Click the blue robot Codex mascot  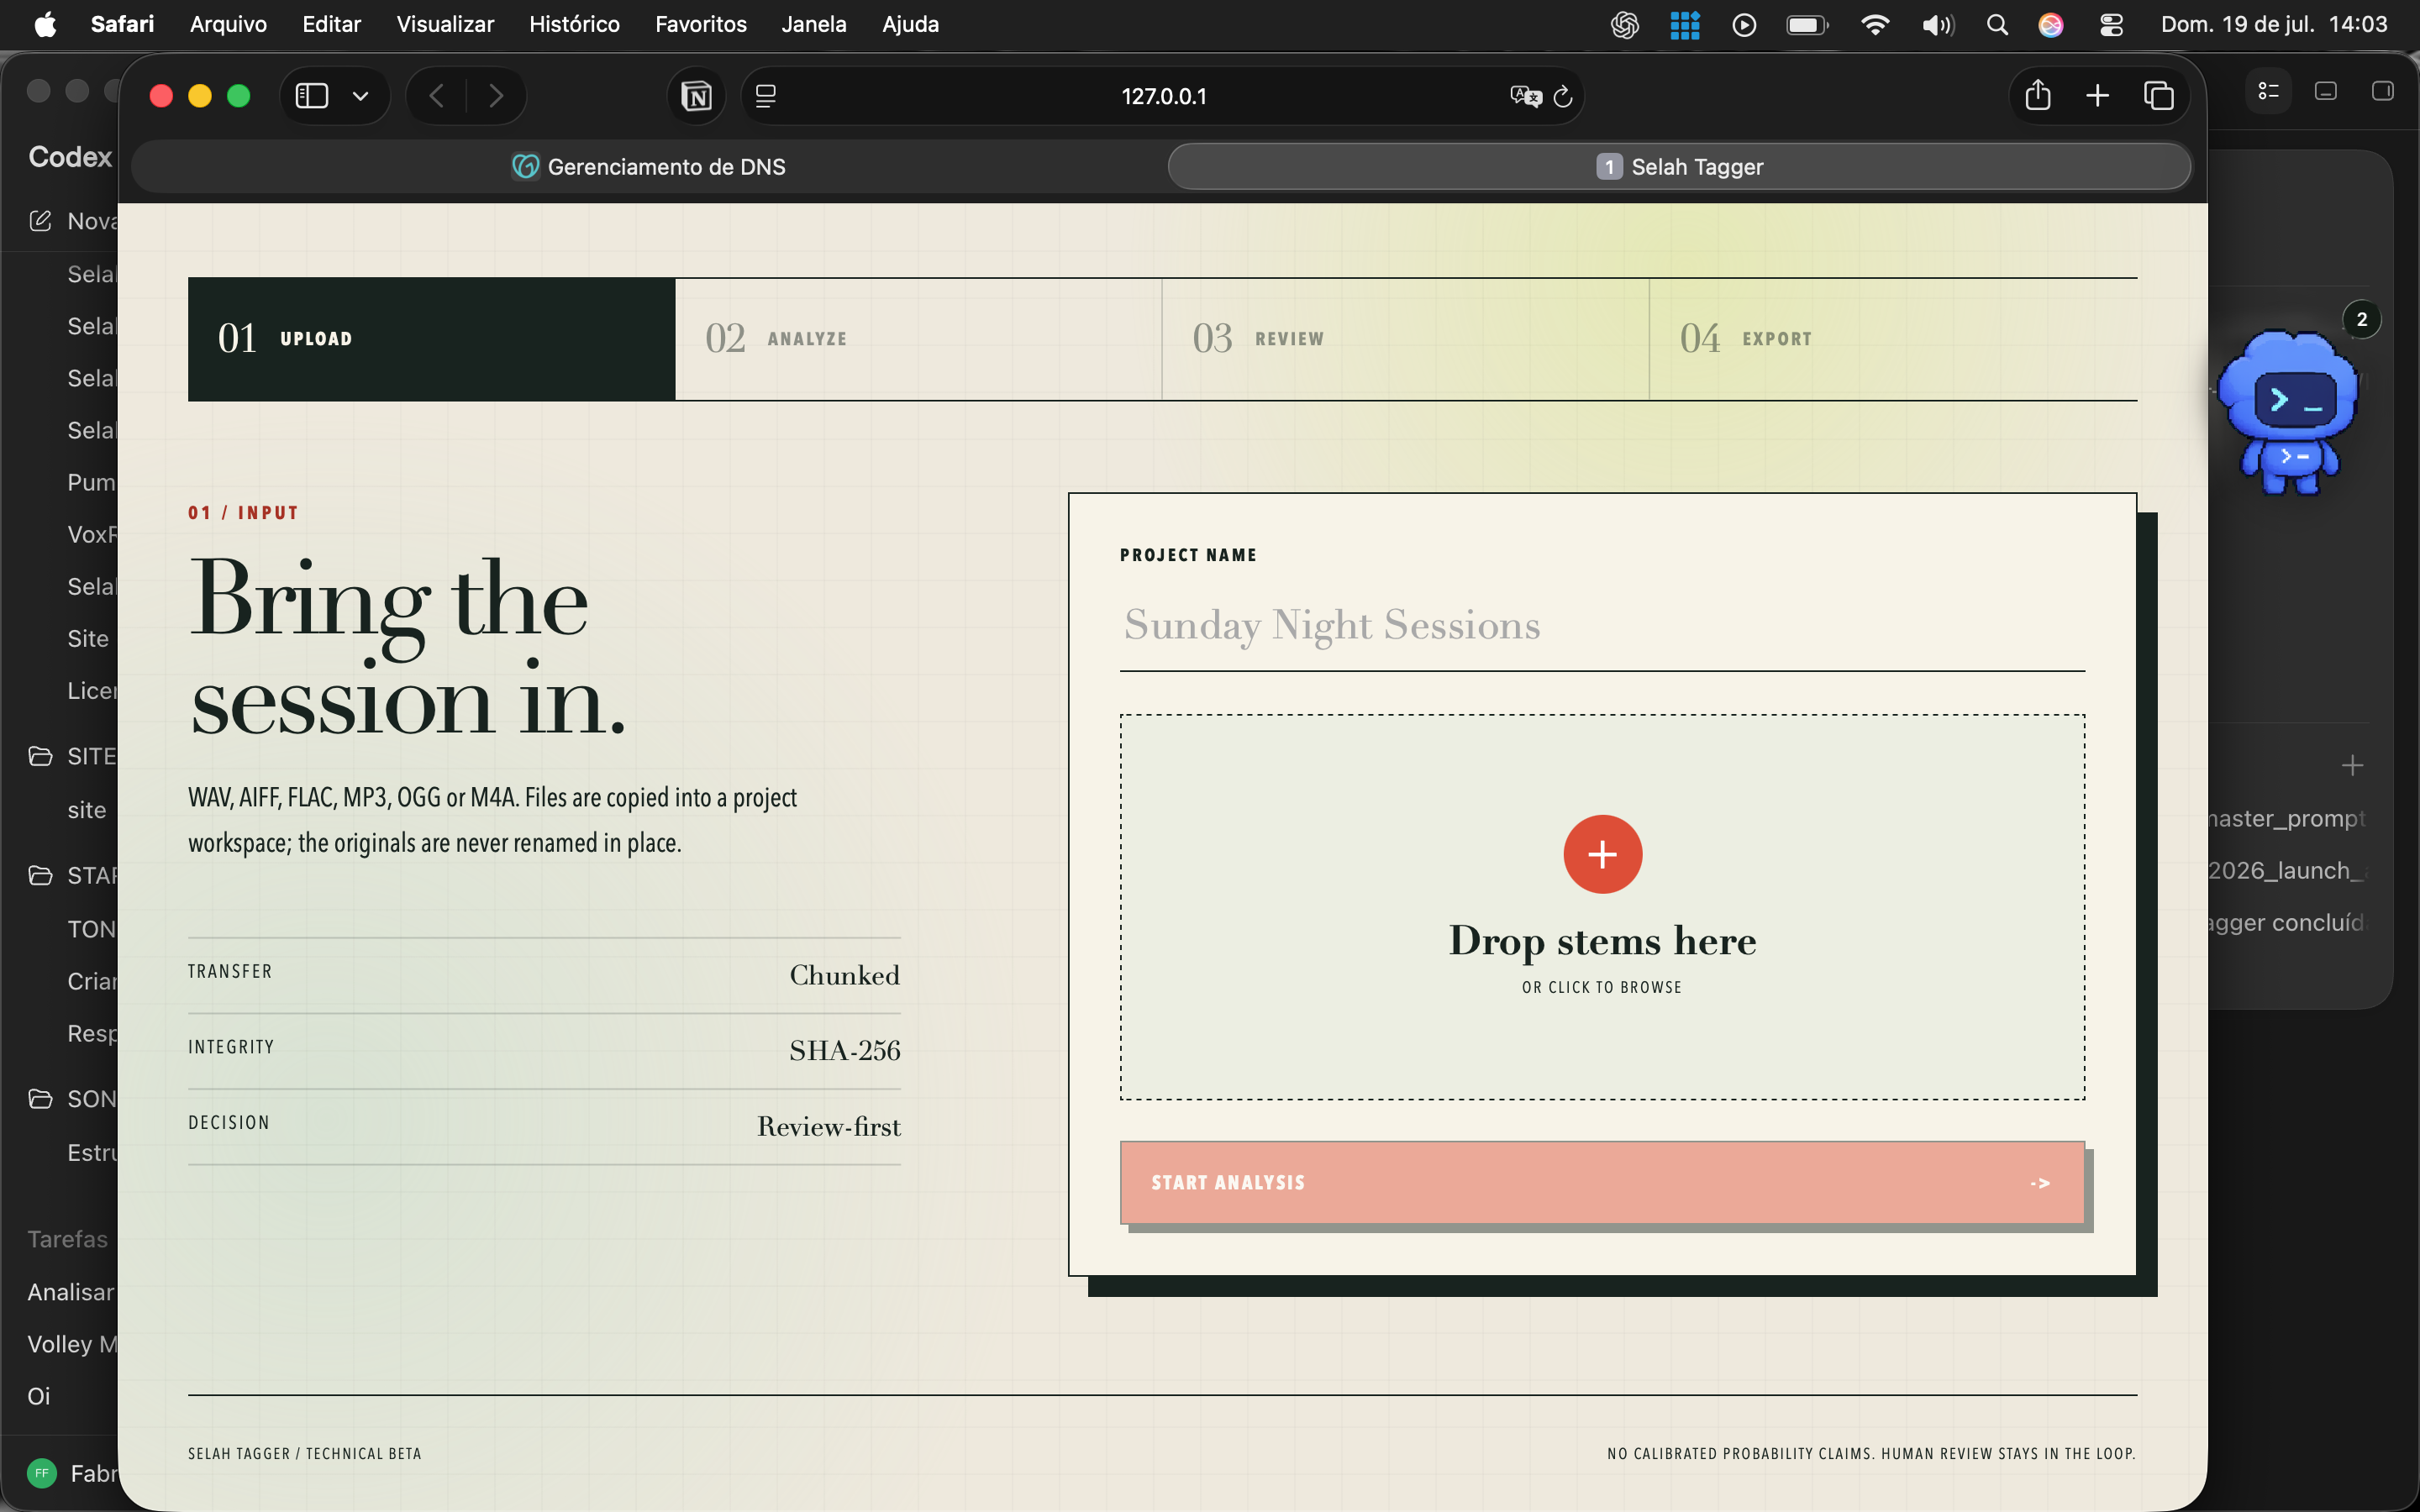(x=2287, y=412)
